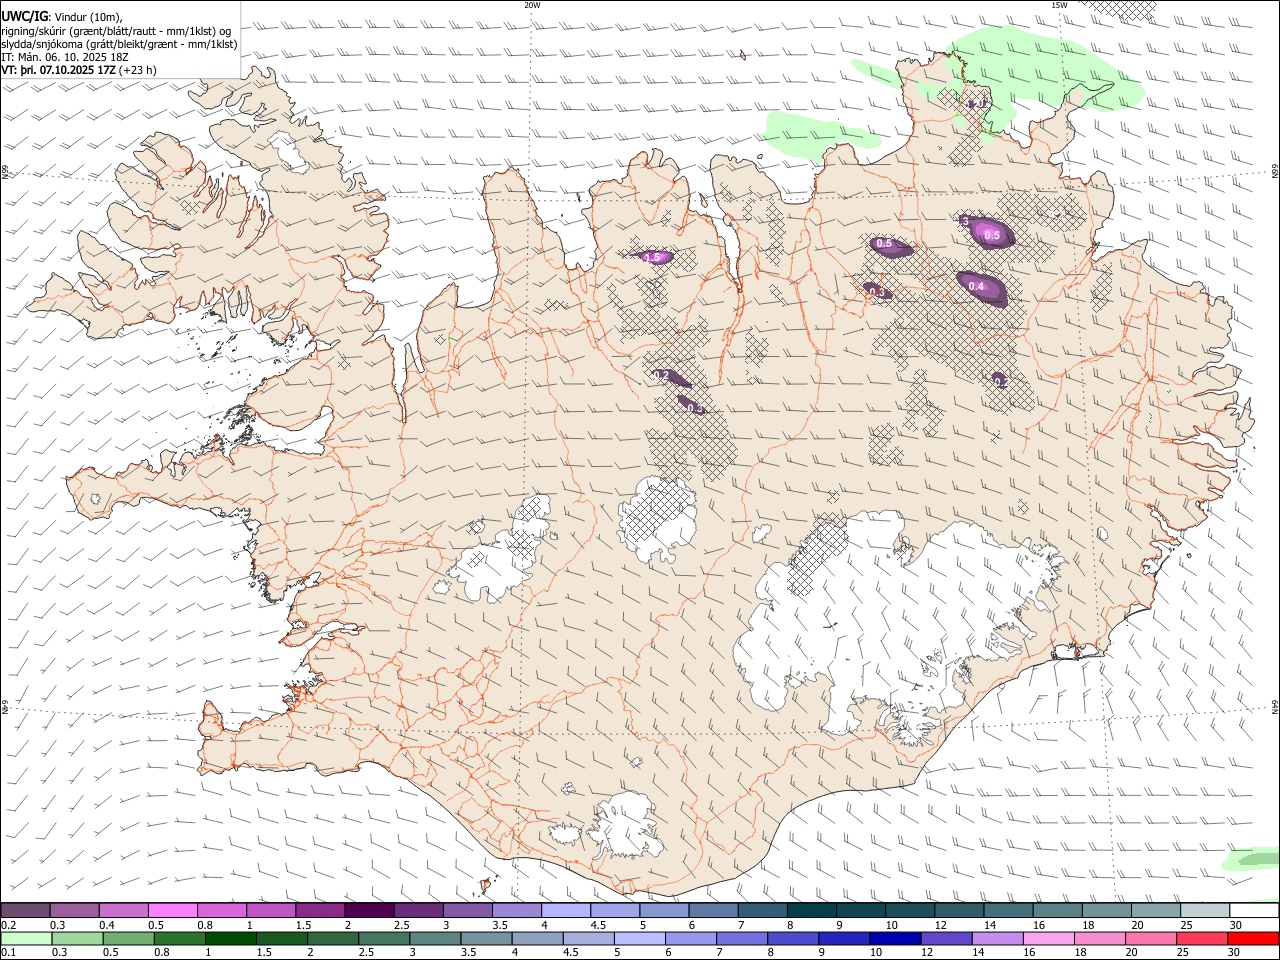Image resolution: width=1280 pixels, height=960 pixels.
Task: Pick the rain legend swatch between 5 and 6
Action: (640, 938)
